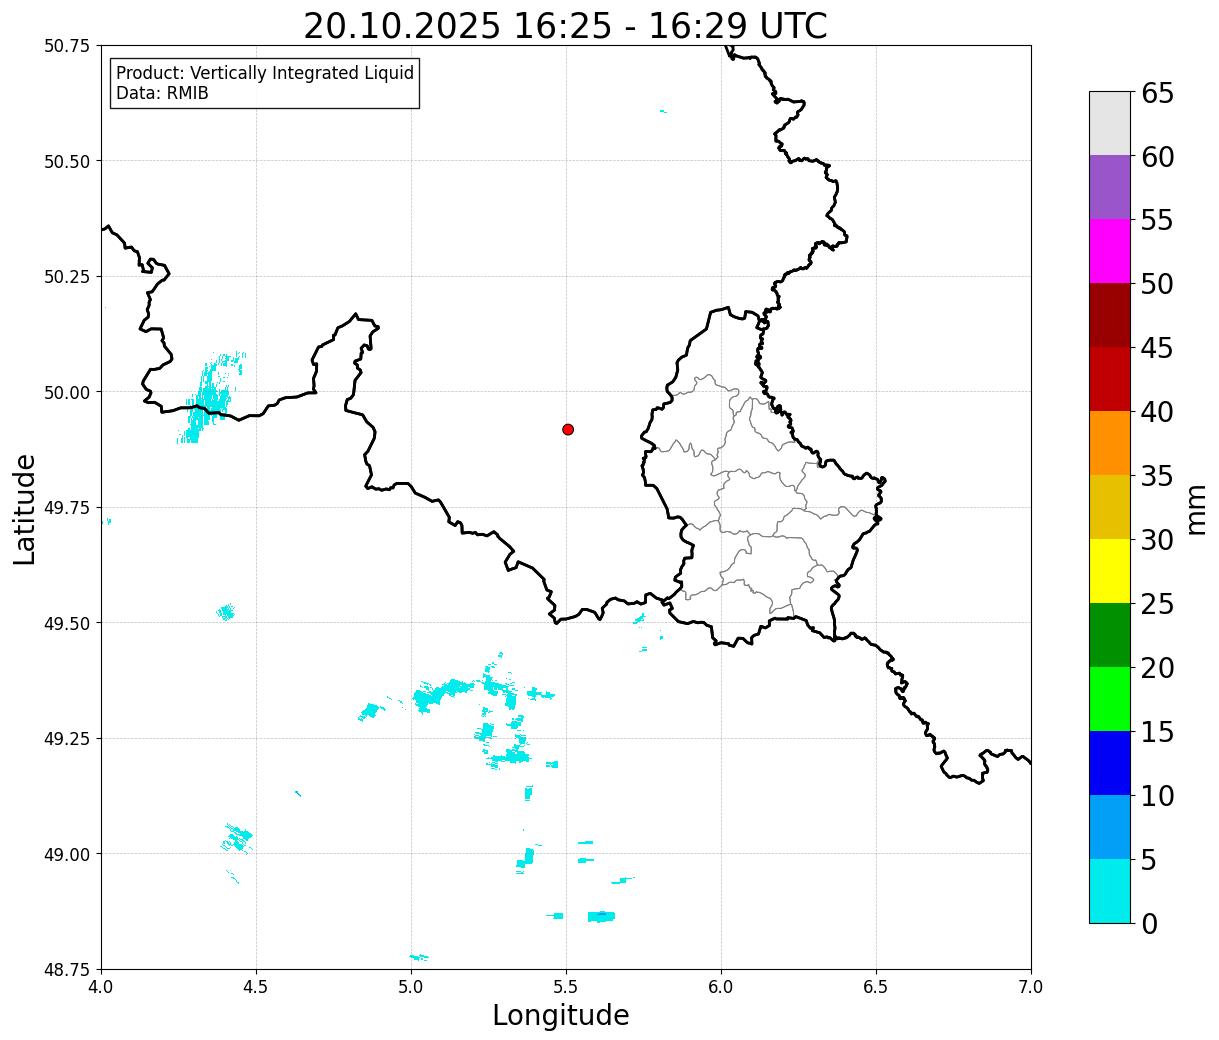Click the 4.0 longitude tick label
This screenshot has width=1219, height=1040.
[101, 987]
